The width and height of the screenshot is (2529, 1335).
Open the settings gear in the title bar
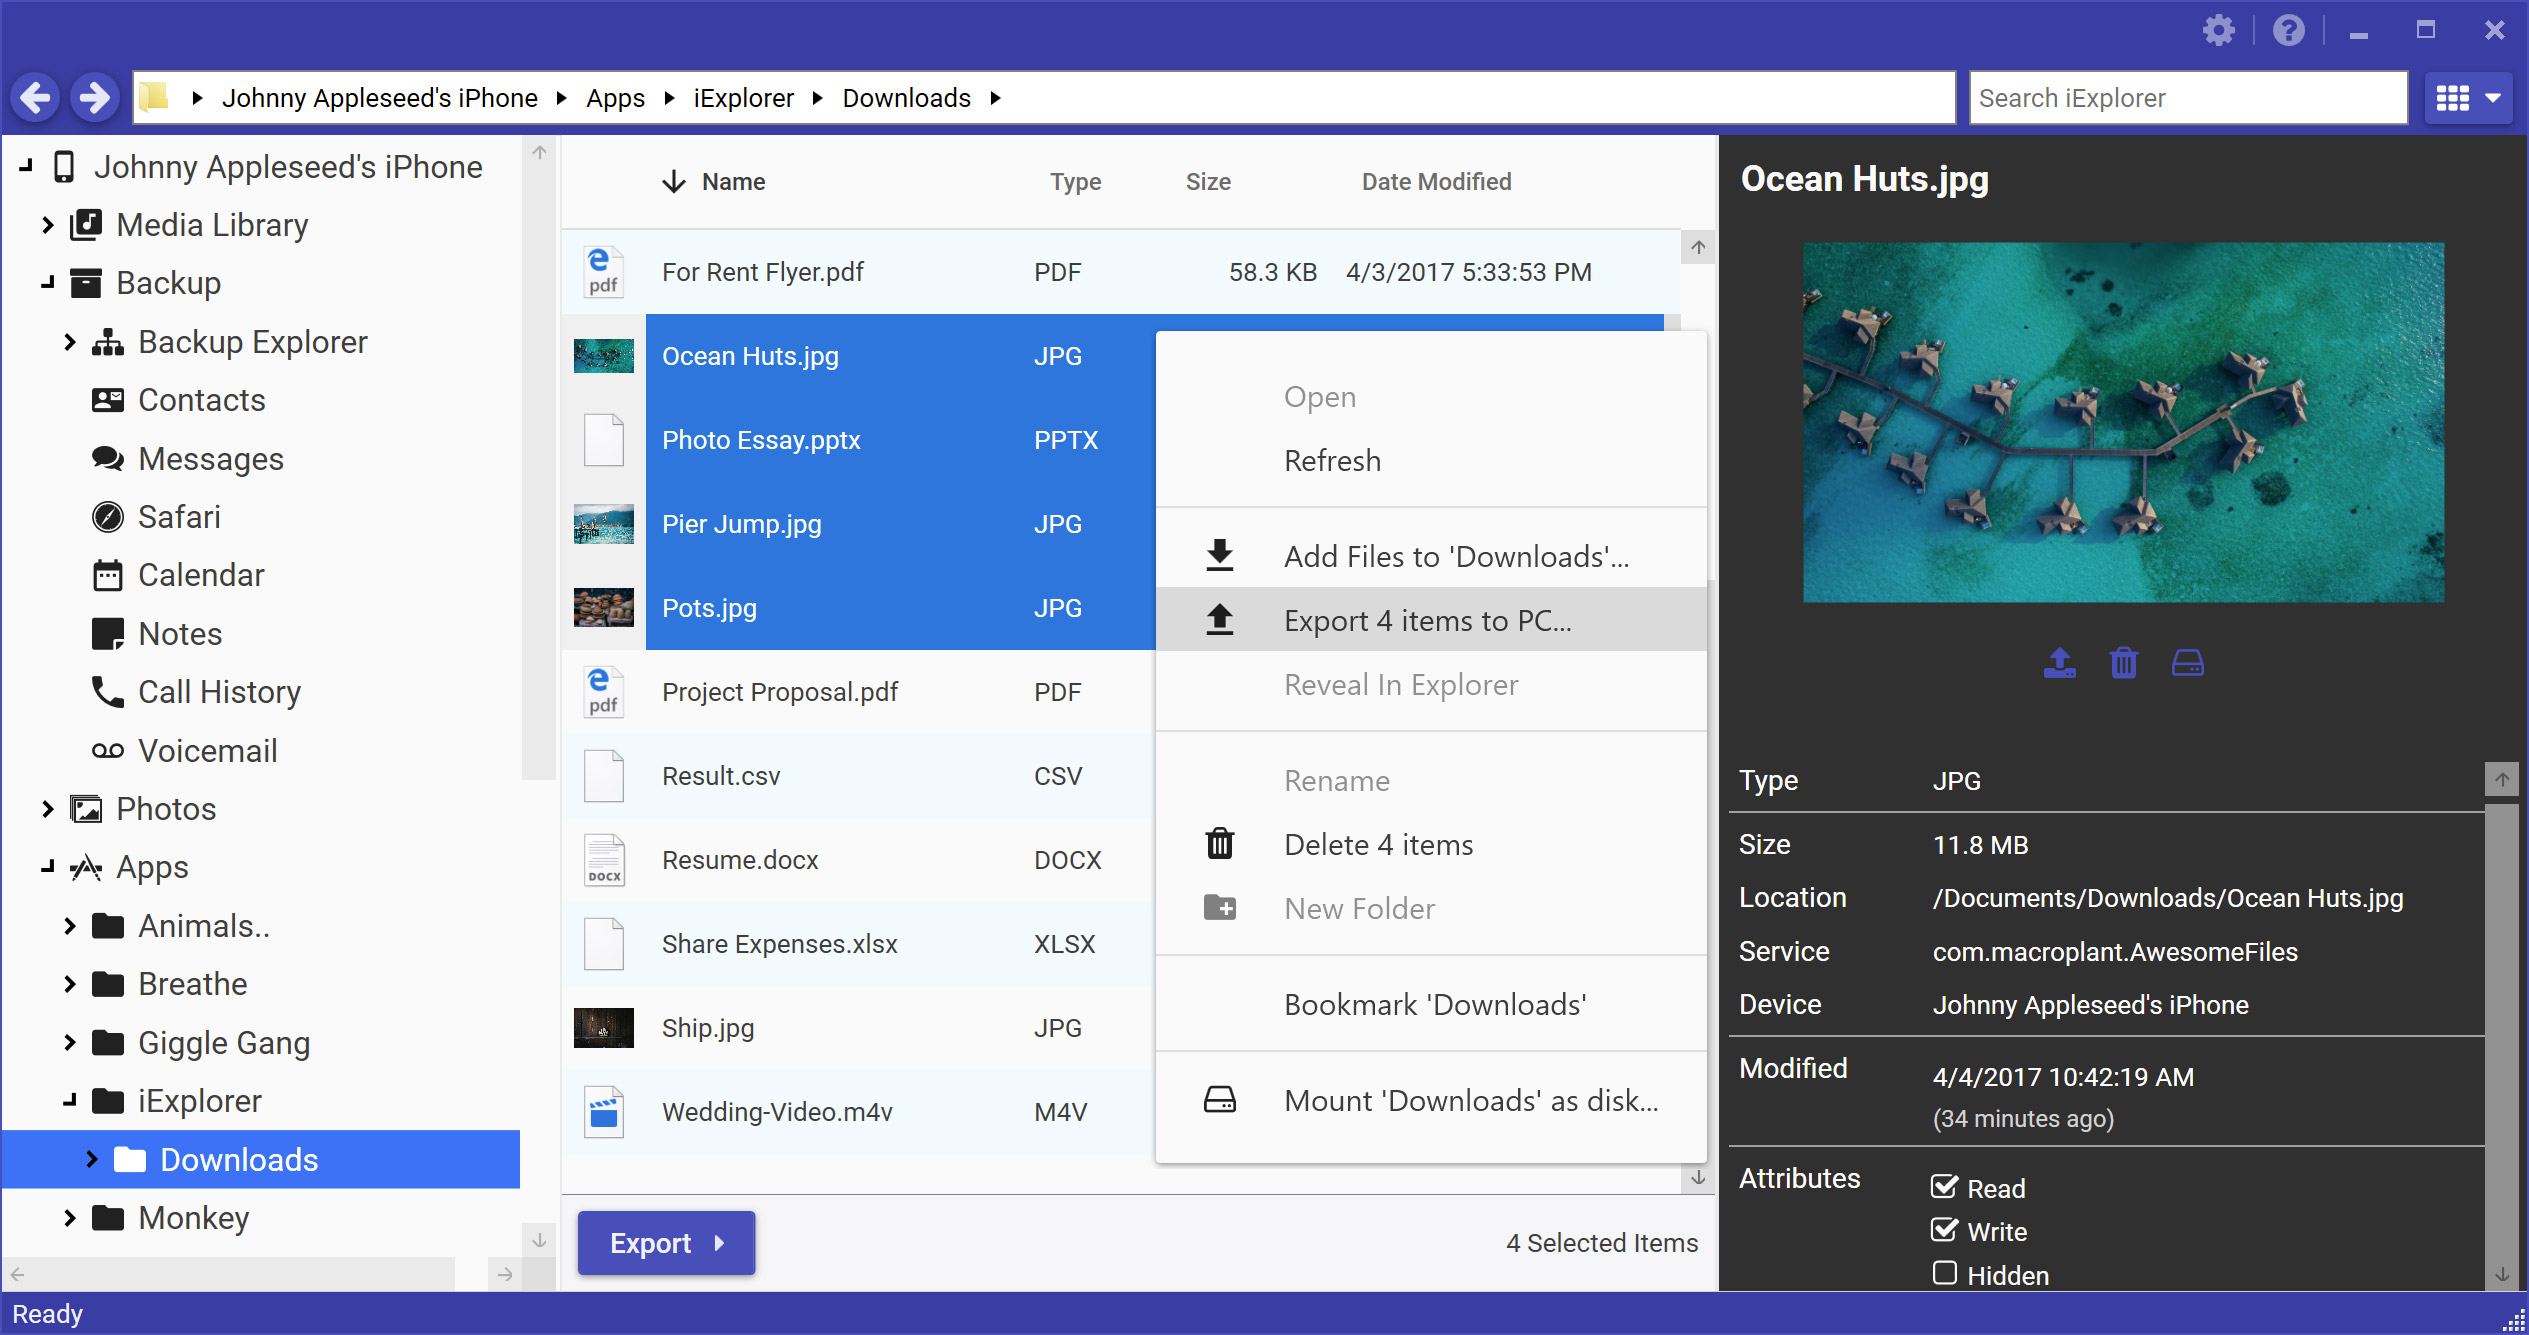[2218, 31]
